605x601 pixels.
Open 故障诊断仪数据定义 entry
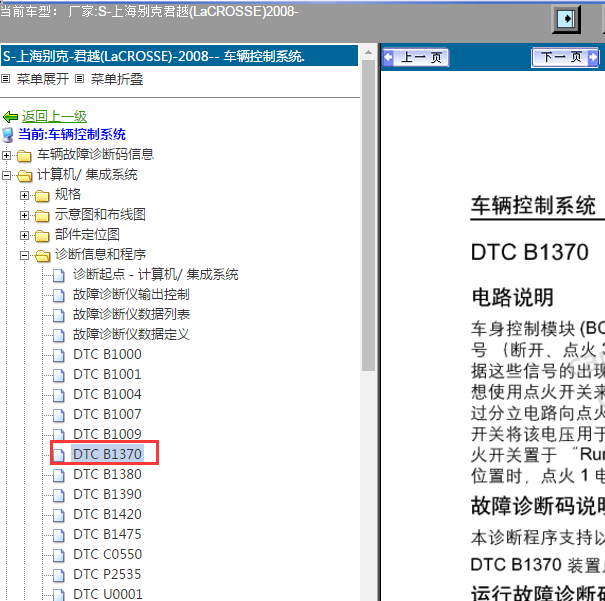coord(131,334)
